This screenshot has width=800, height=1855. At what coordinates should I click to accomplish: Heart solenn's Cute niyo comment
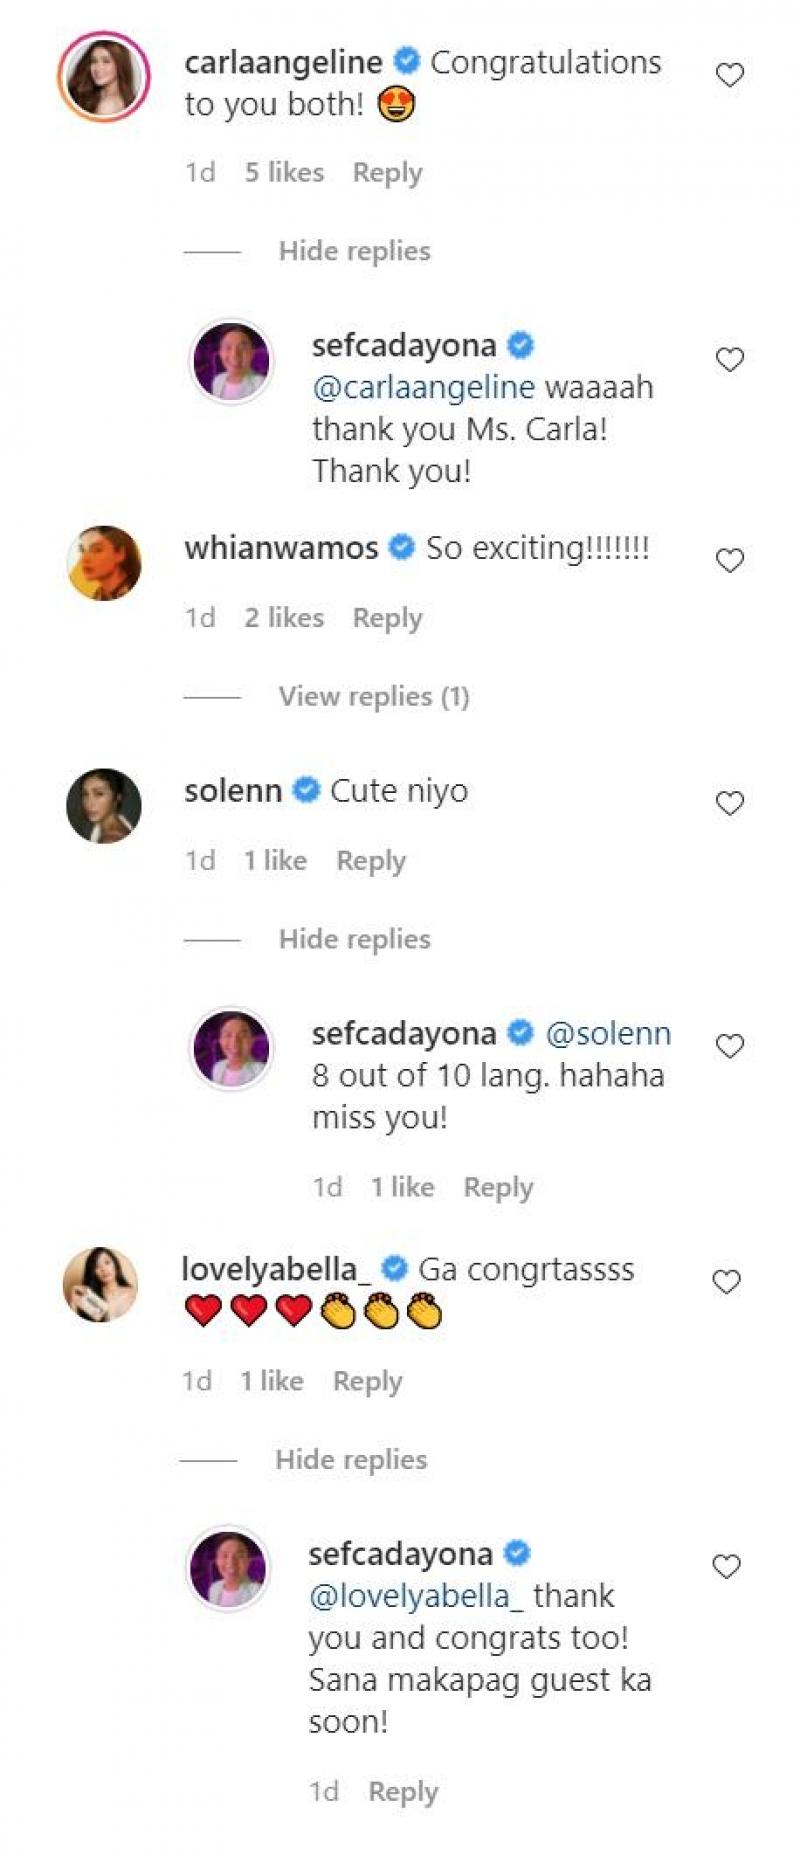[x=730, y=803]
